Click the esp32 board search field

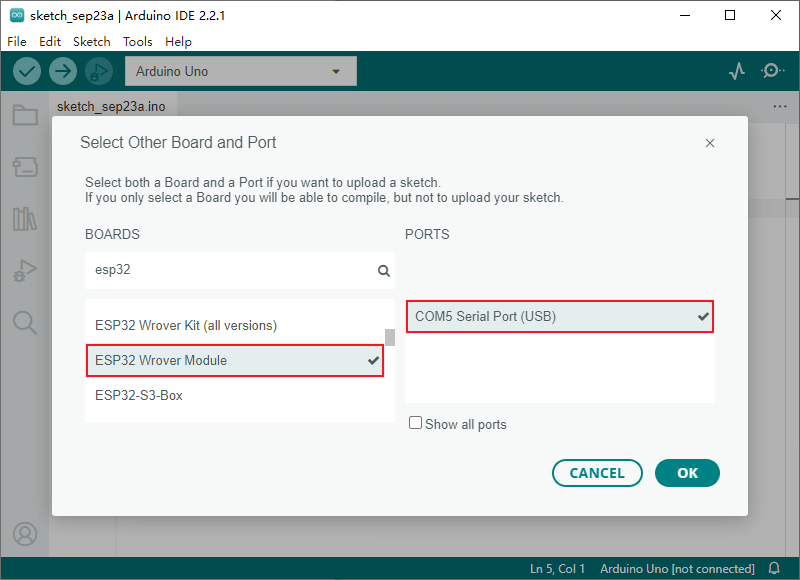tap(230, 270)
